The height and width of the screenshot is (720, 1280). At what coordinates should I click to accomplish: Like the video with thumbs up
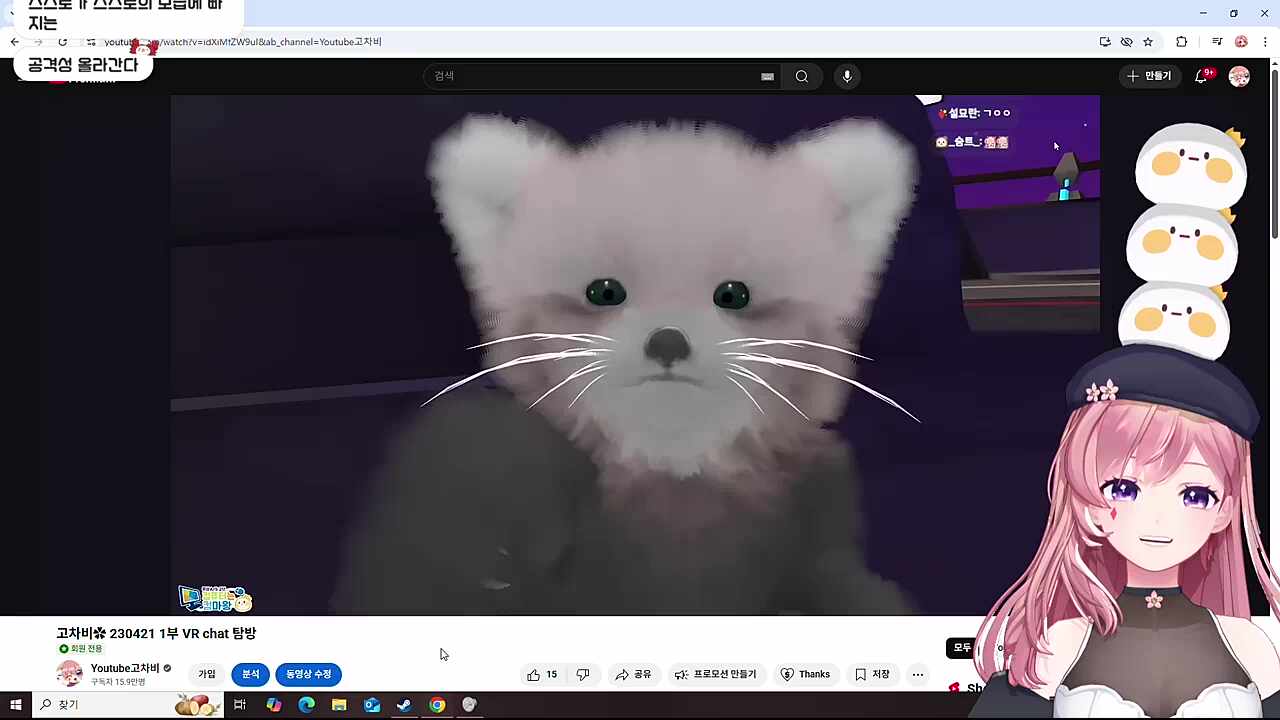tap(542, 675)
